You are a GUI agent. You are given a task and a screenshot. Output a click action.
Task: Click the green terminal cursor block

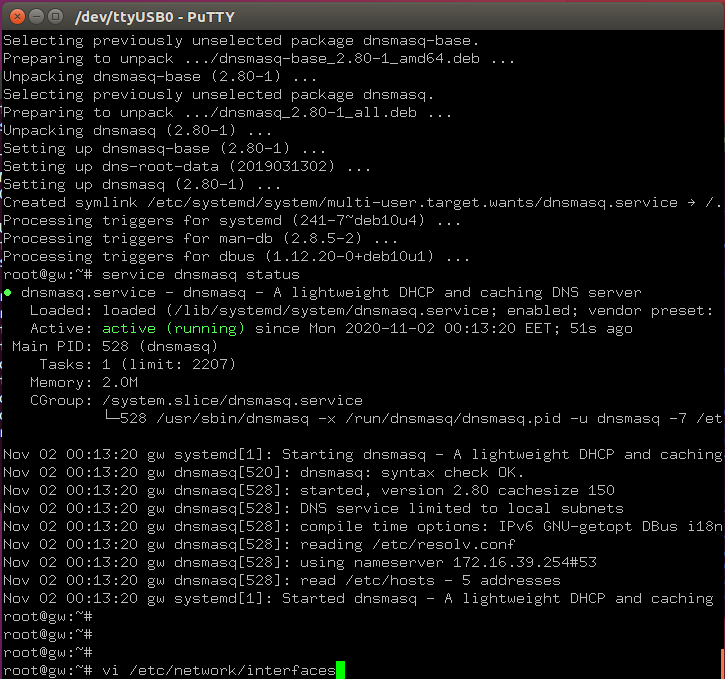pos(340,670)
